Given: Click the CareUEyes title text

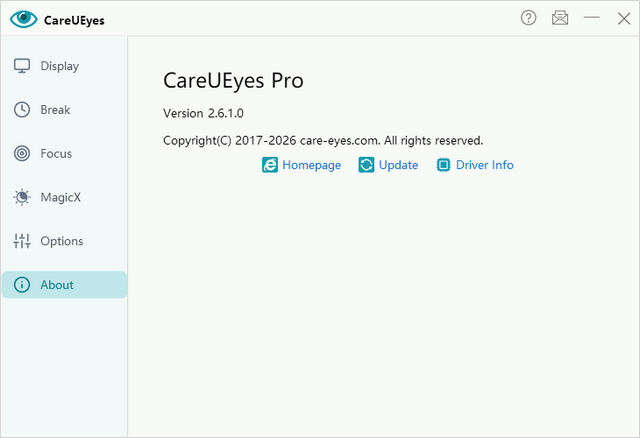Looking at the screenshot, I should click(74, 20).
